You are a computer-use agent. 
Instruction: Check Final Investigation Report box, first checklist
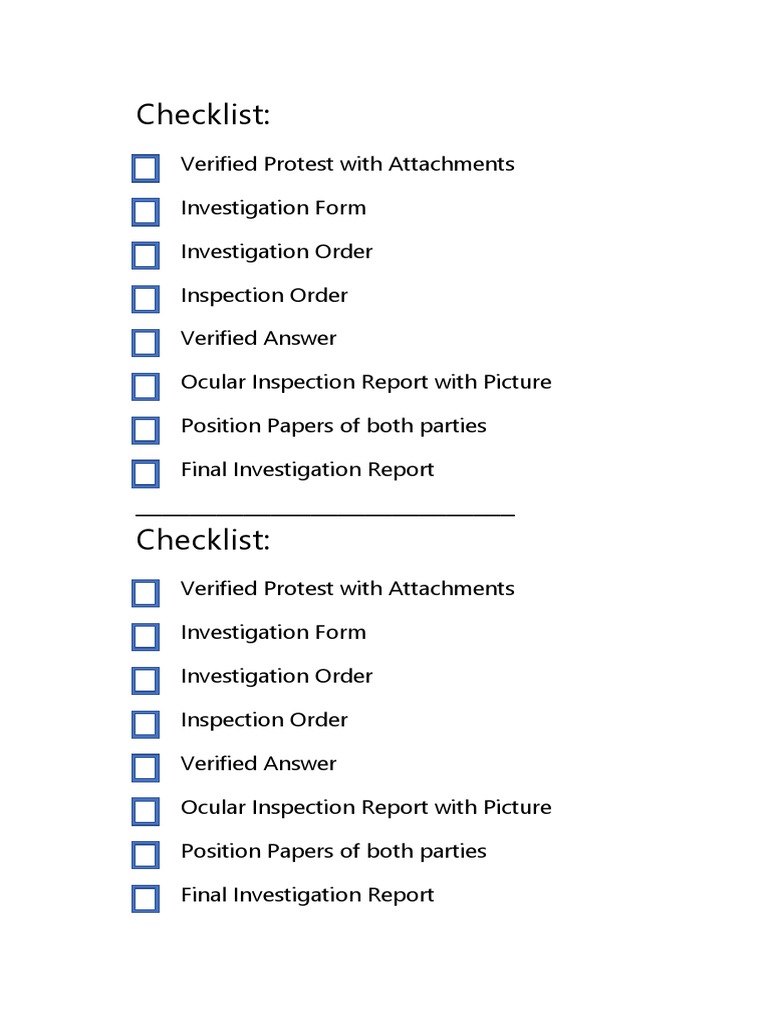point(145,473)
